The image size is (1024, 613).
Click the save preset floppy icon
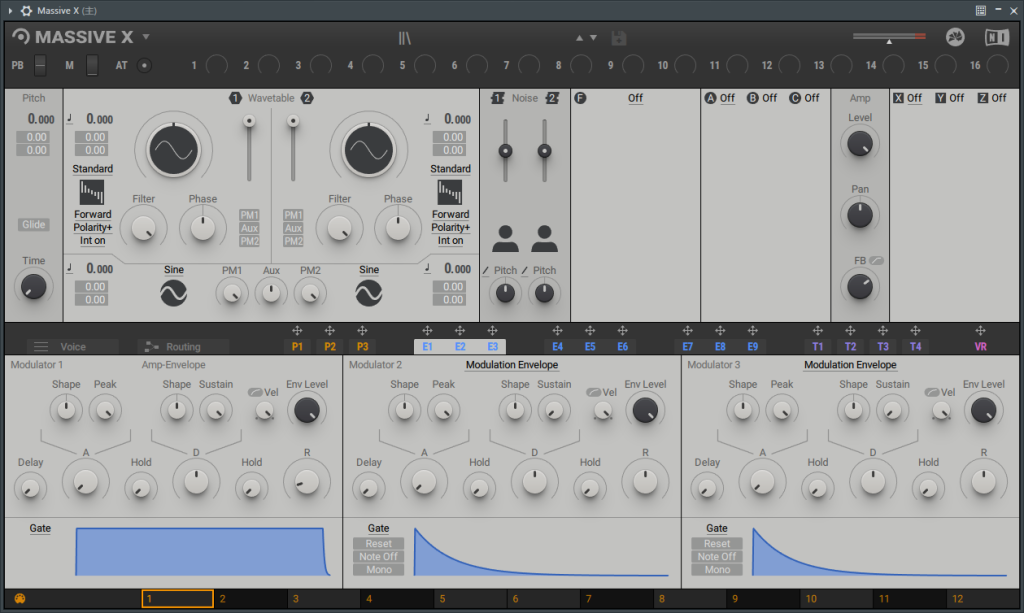618,38
